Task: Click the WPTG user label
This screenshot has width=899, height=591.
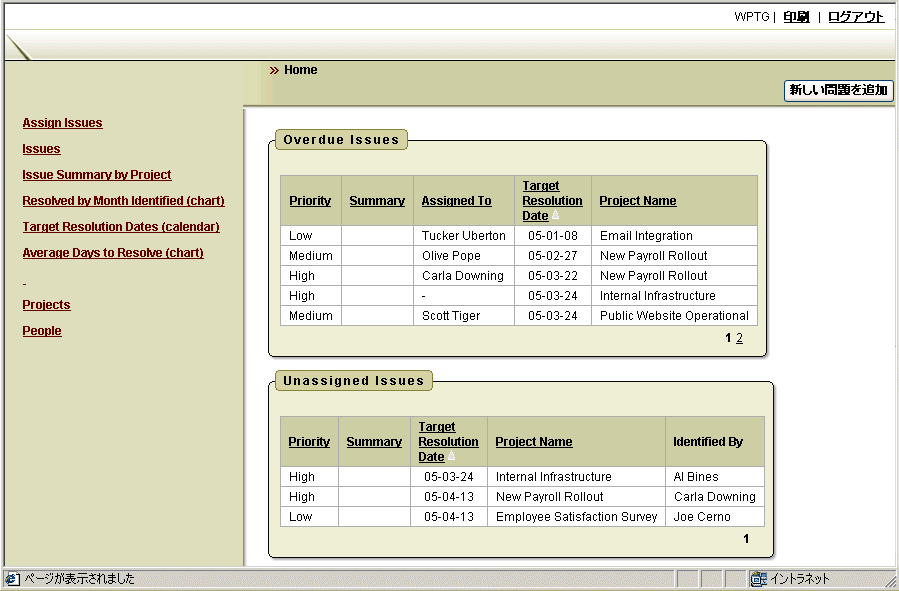Action: 751,17
